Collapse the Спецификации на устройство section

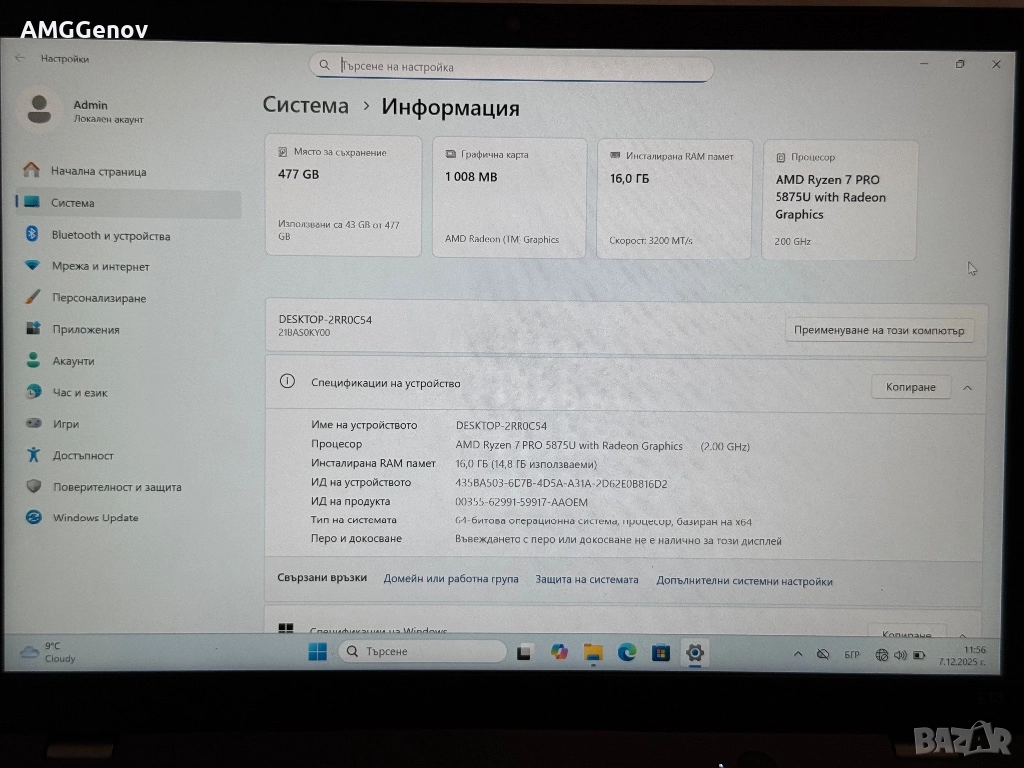pyautogui.click(x=967, y=387)
